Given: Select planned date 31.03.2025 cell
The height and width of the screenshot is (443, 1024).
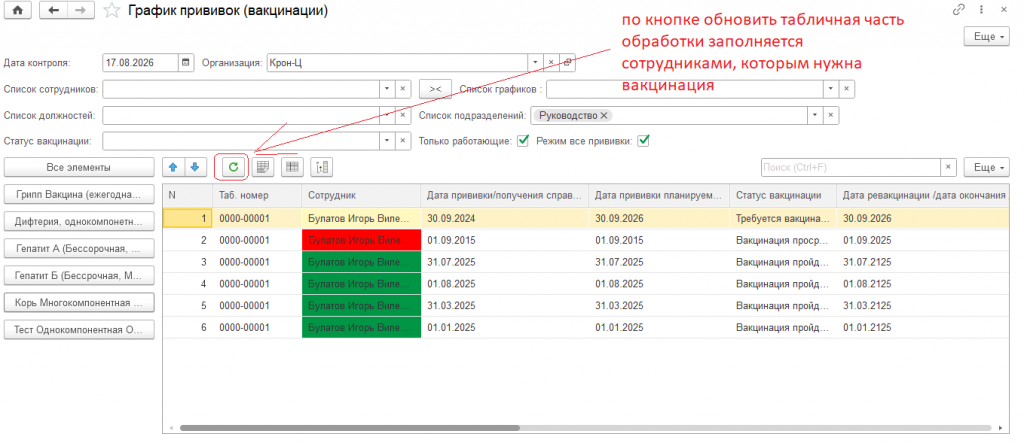Looking at the screenshot, I should pyautogui.click(x=660, y=305).
